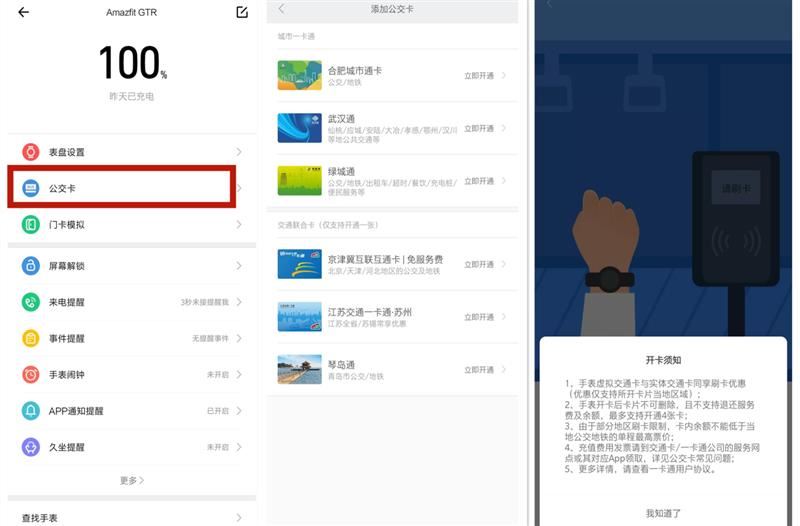Tap the blue 公交卡 card icon
Viewport: 800px width, 526px height.
tap(31, 188)
